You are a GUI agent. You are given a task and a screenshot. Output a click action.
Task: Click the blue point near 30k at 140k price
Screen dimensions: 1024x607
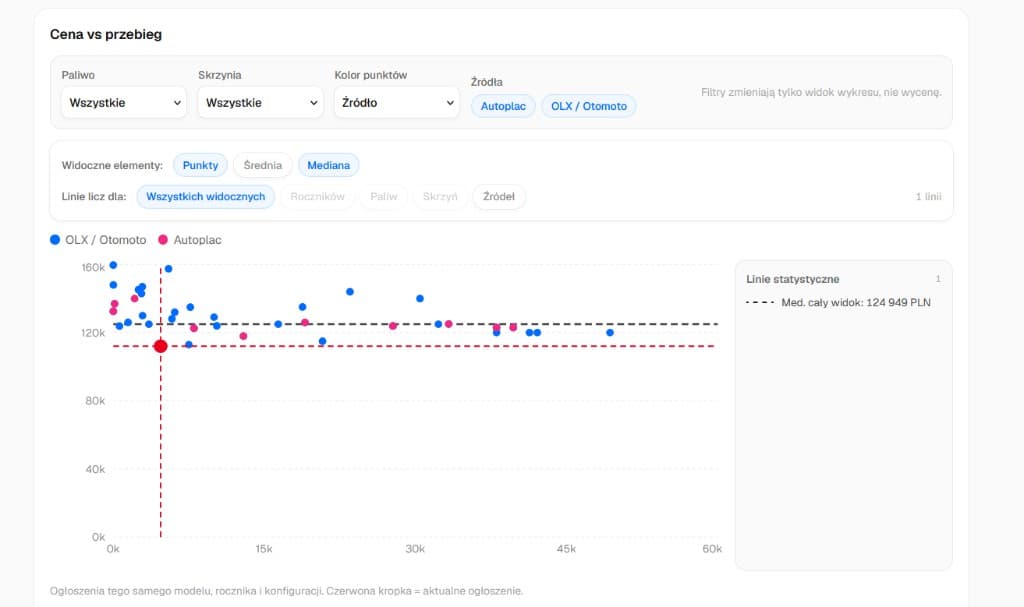[420, 299]
